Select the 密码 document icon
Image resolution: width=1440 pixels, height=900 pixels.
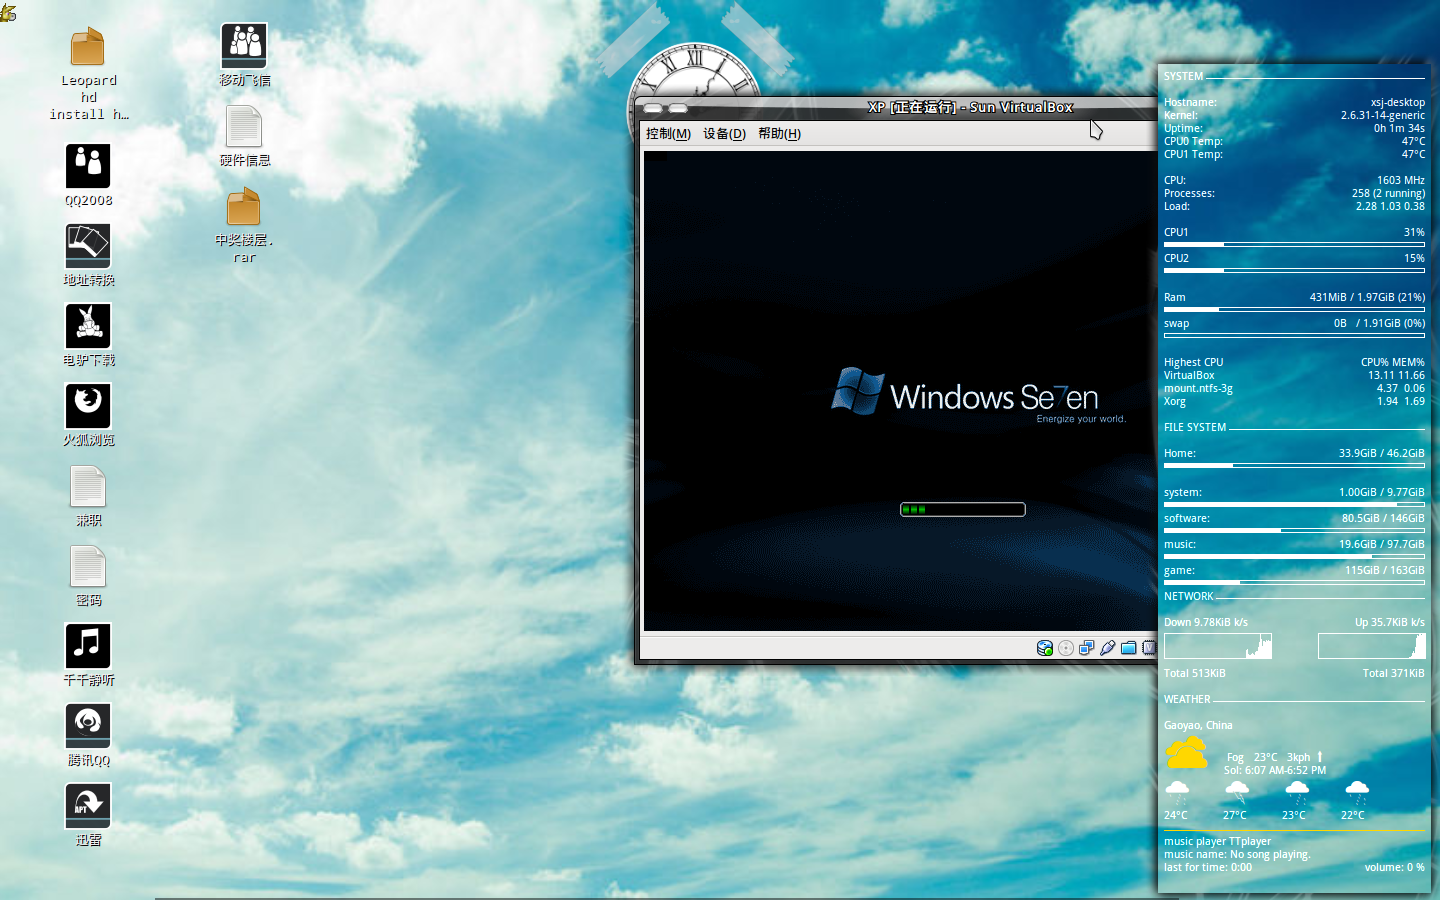[88, 567]
